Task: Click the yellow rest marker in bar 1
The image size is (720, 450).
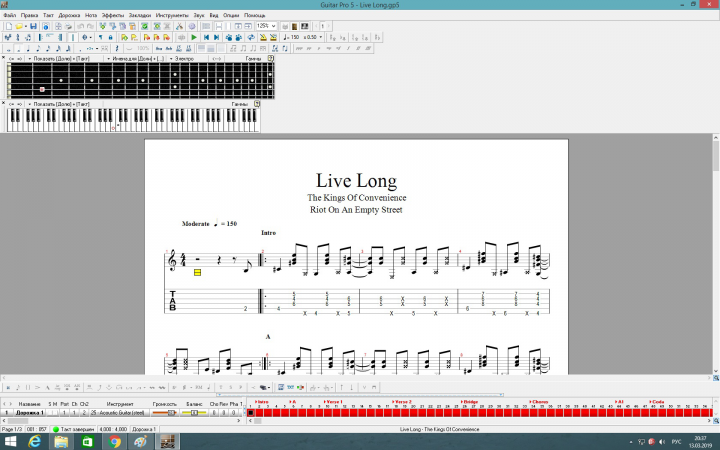Action: coord(197,273)
